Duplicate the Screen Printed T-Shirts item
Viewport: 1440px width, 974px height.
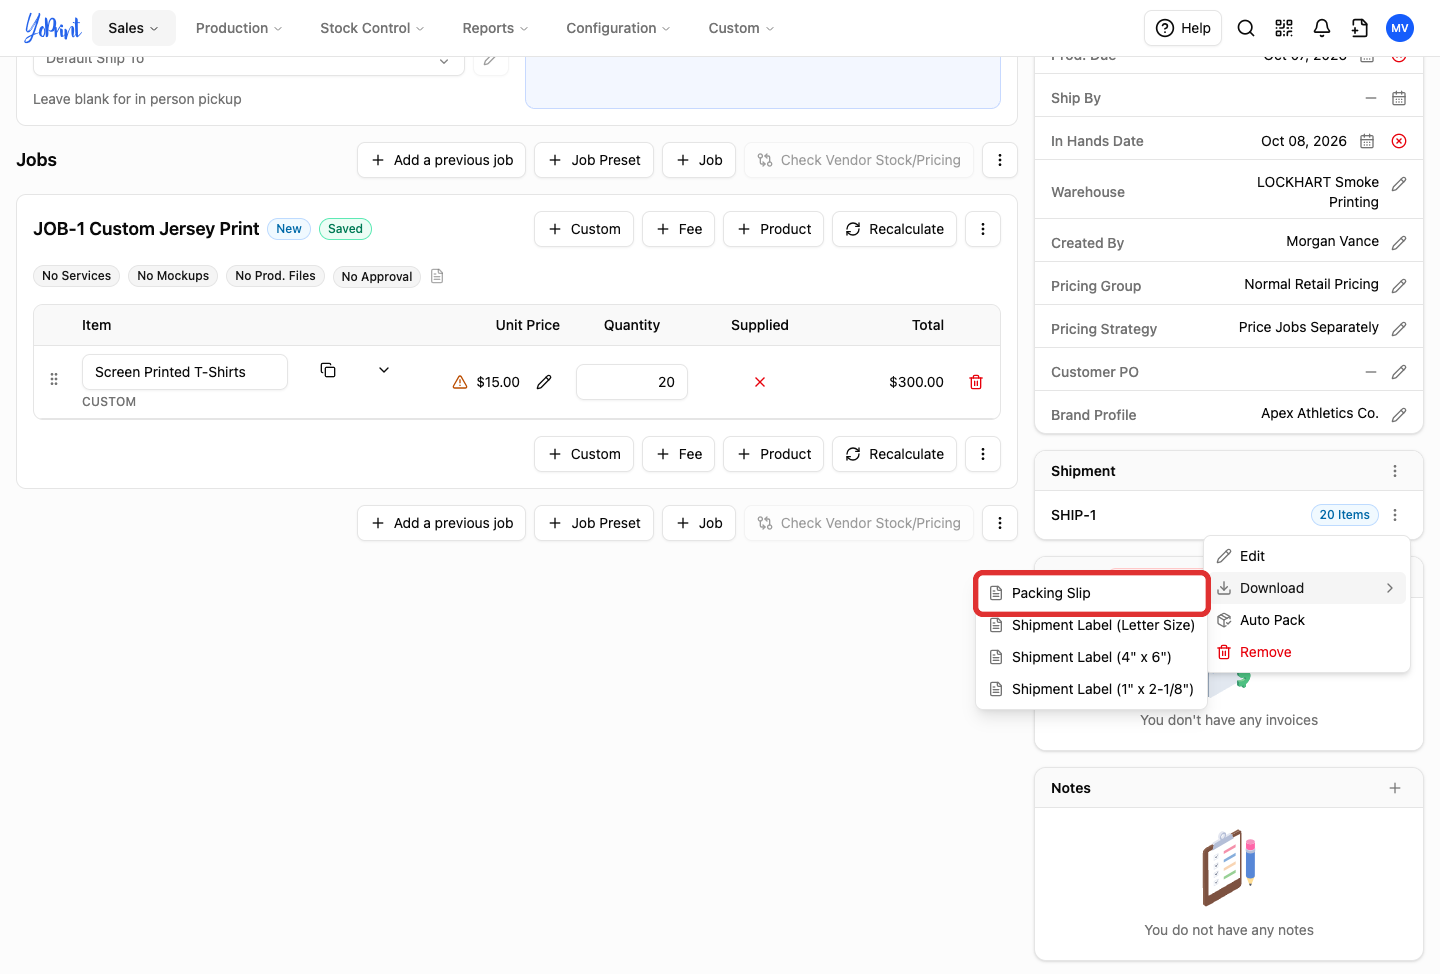[328, 370]
